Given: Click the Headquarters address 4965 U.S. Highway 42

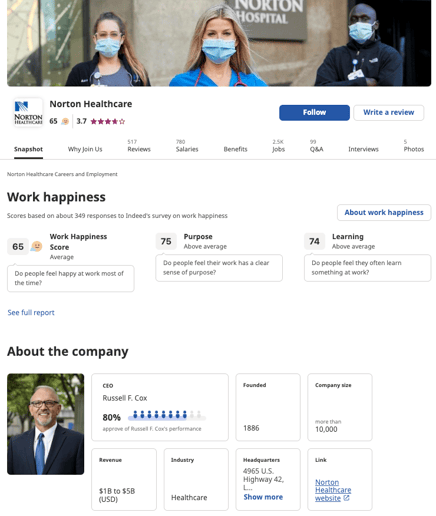Looking at the screenshot, I should [263, 479].
